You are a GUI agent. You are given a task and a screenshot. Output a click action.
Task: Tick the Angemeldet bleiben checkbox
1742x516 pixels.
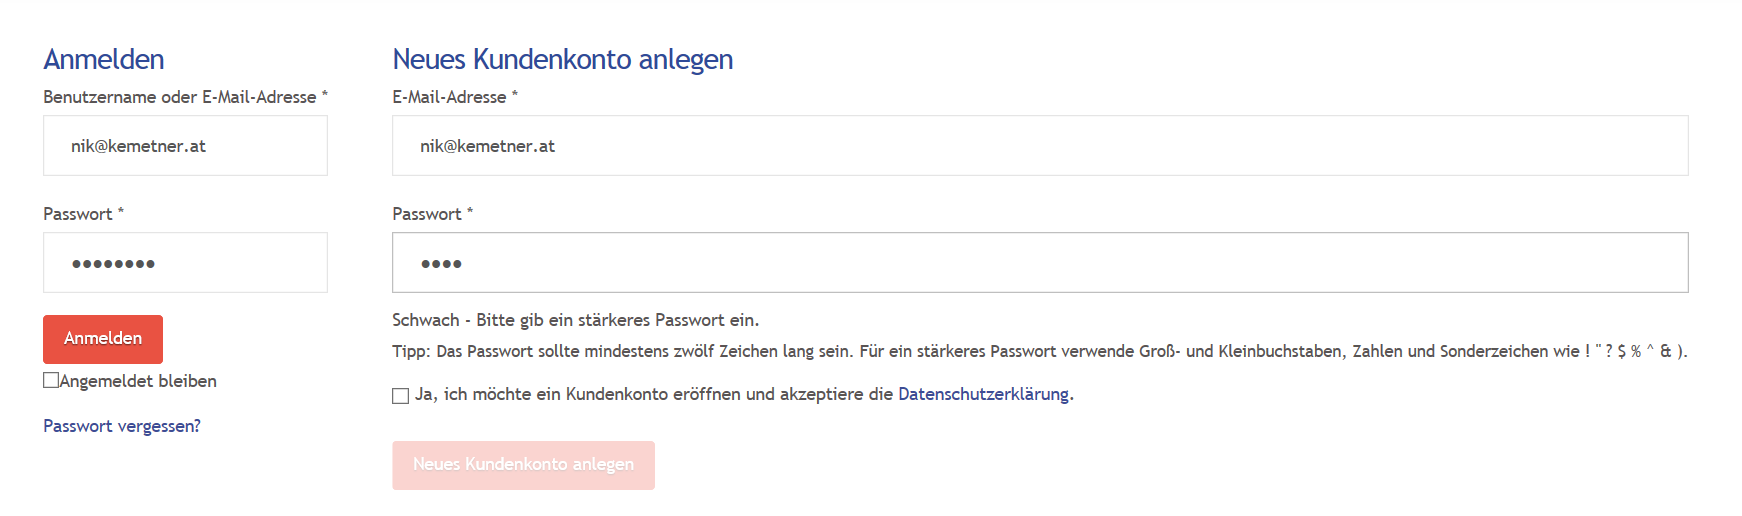click(x=51, y=380)
